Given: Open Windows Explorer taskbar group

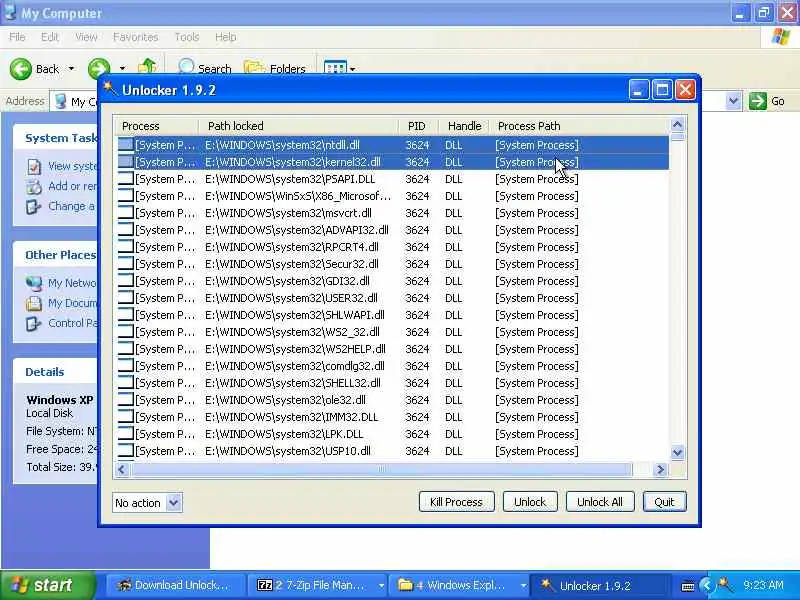Looking at the screenshot, I should [459, 585].
